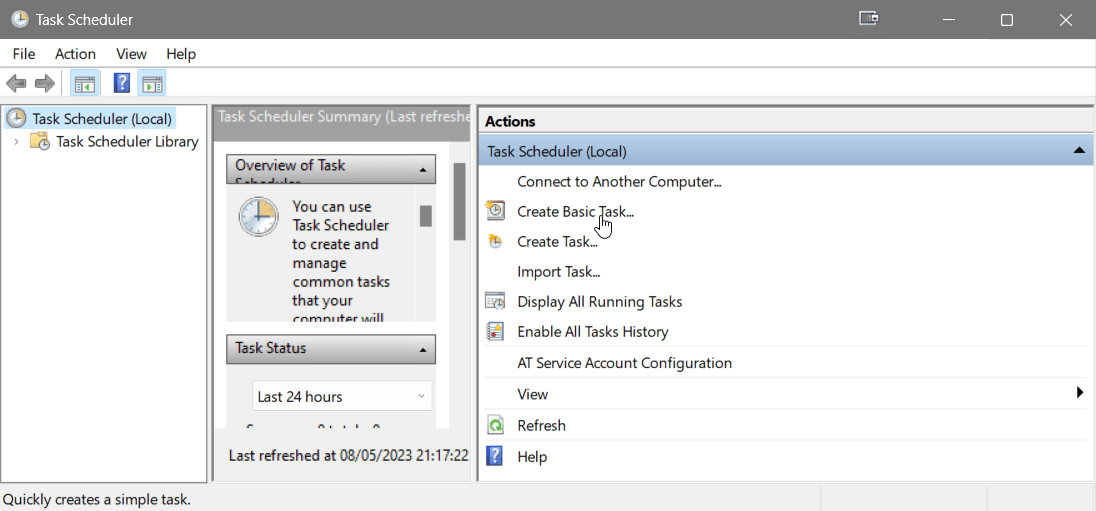Minimize the Task Scheduler window
1096x511 pixels.
tap(947, 20)
